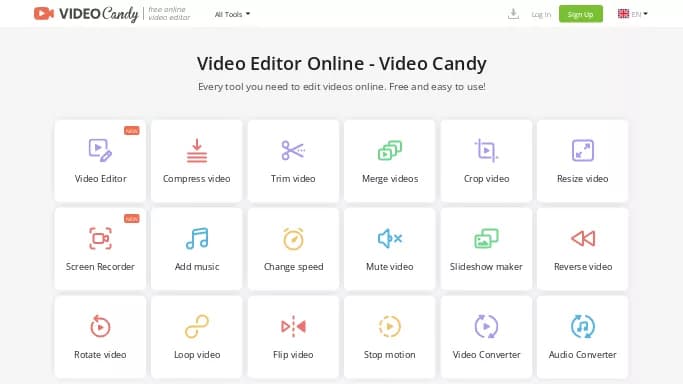The height and width of the screenshot is (384, 683).
Task: Click the "Resize video" label text
Action: click(x=582, y=179)
